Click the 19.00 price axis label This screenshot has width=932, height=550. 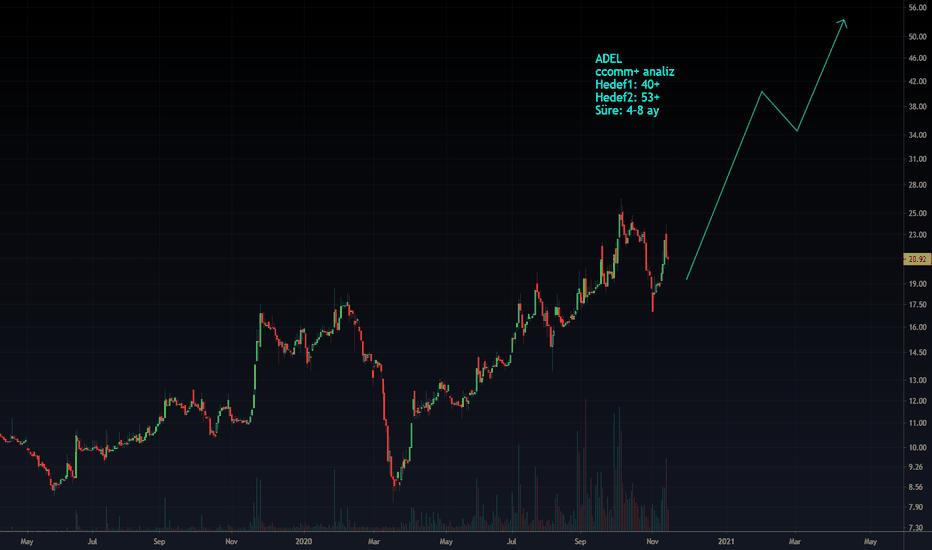(x=917, y=284)
